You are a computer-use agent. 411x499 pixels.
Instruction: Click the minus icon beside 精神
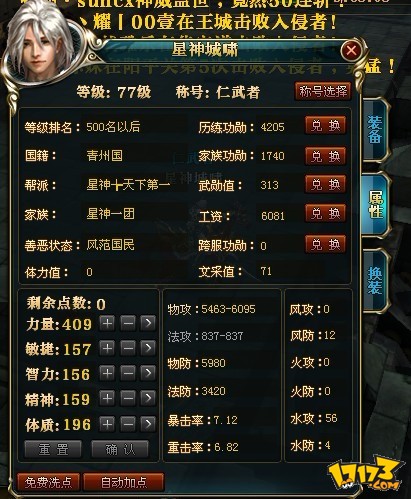pos(128,399)
